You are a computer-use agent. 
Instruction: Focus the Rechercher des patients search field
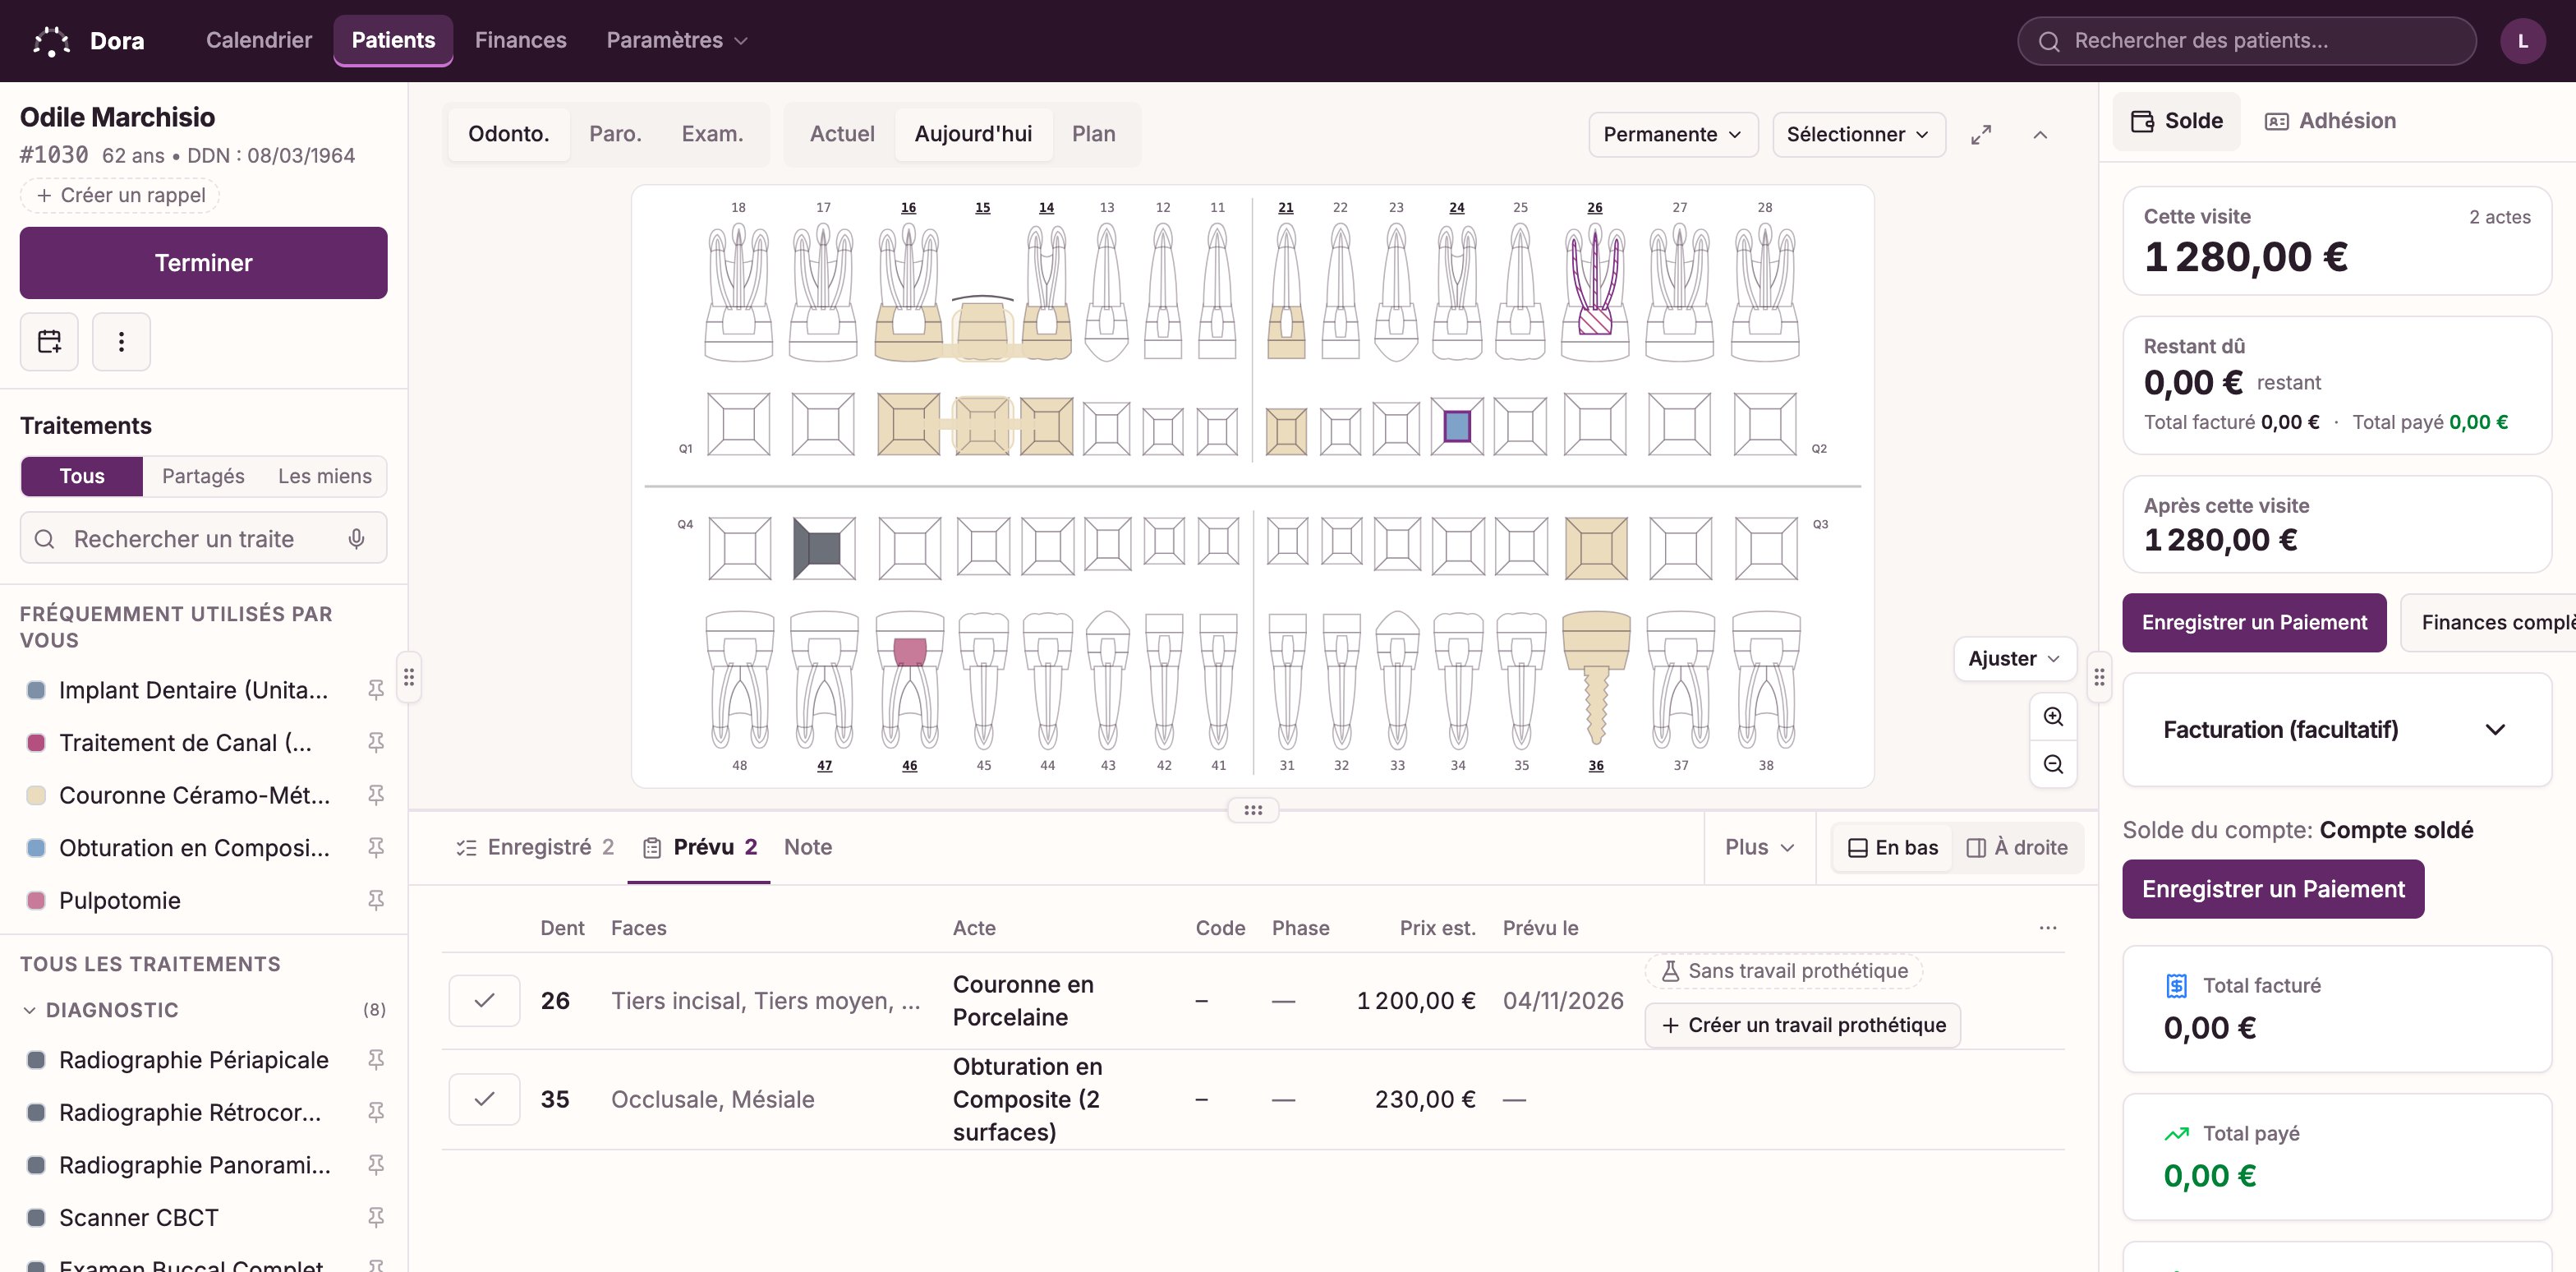2246,41
